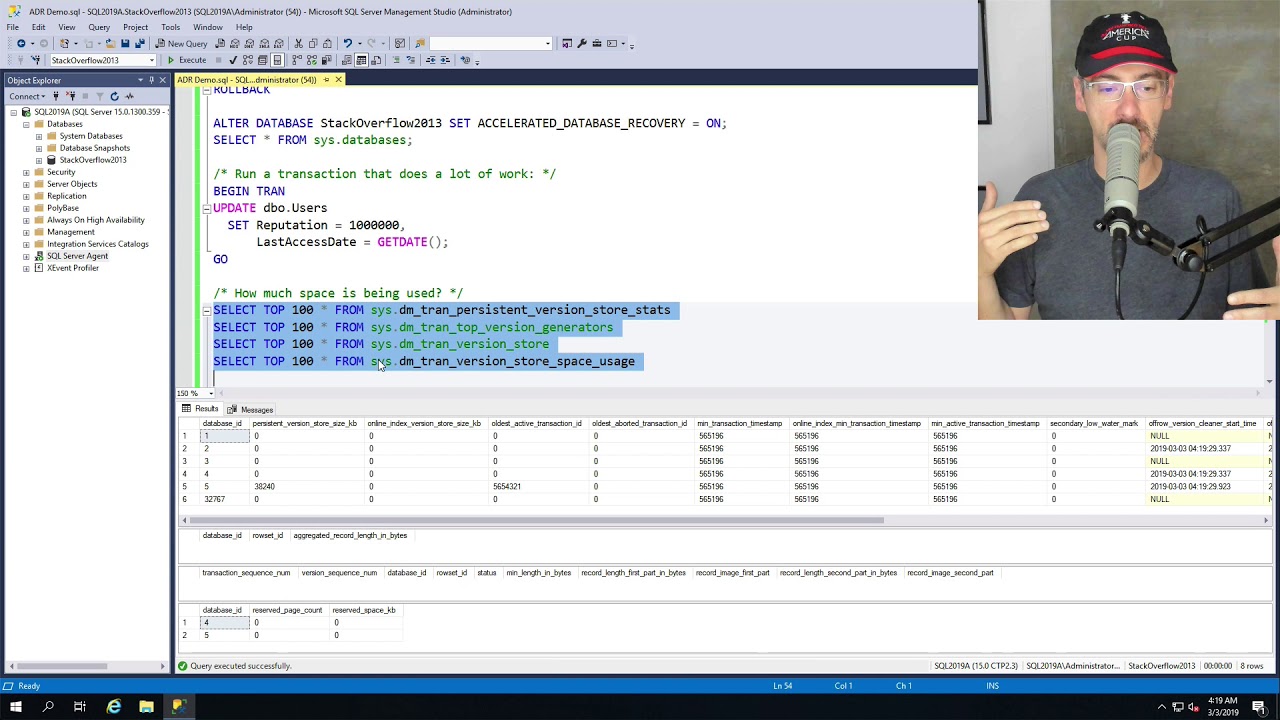
Task: Click the Undo arrow icon
Action: tap(347, 43)
